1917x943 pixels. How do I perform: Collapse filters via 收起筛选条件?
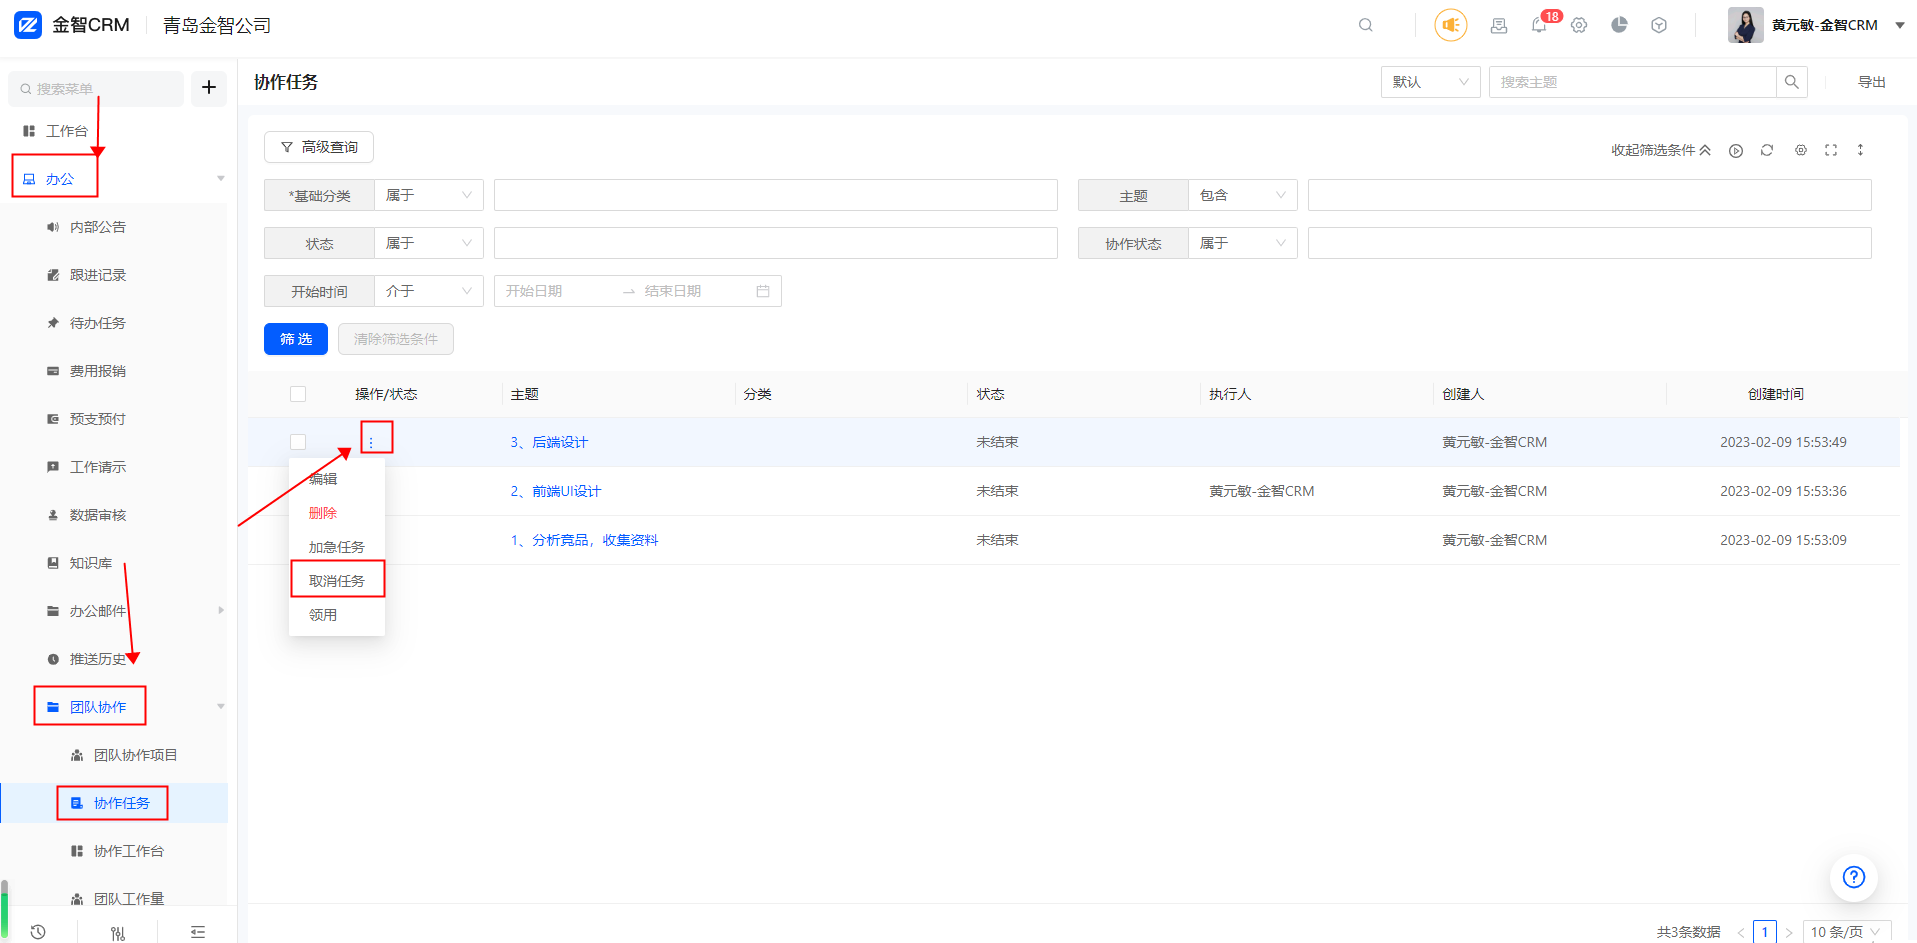pyautogui.click(x=1661, y=150)
